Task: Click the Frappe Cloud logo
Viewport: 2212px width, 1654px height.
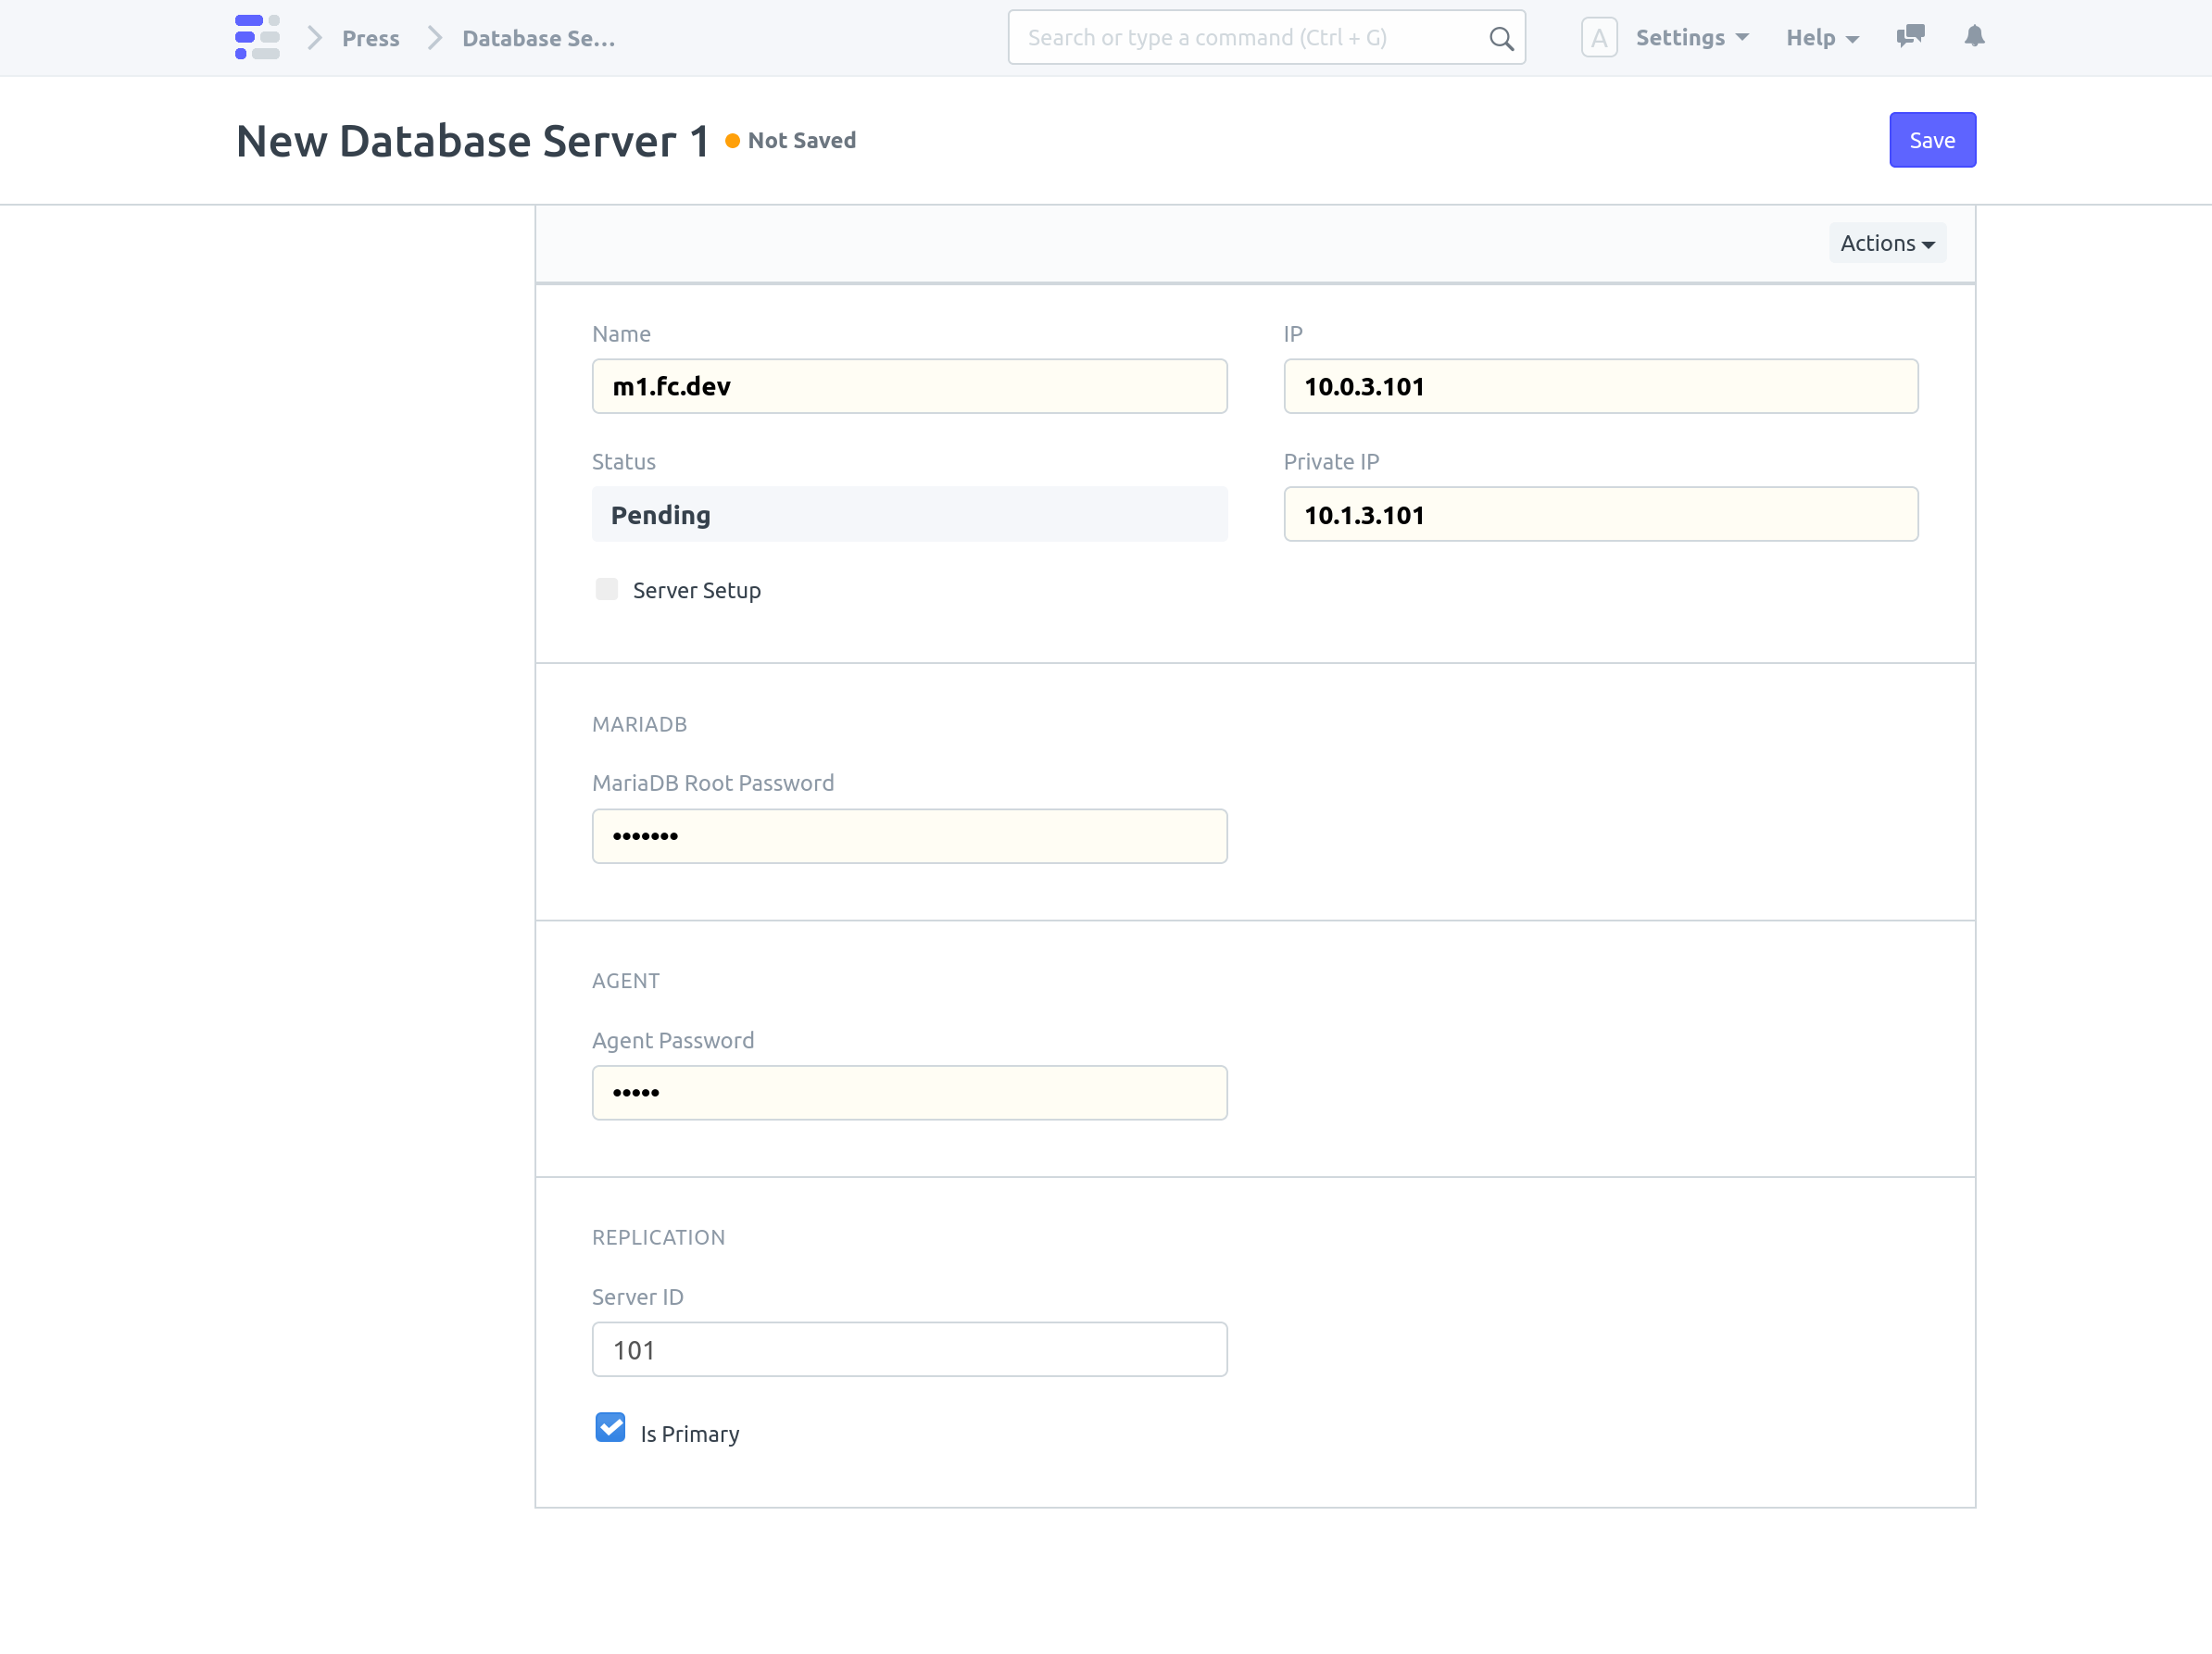Action: click(x=256, y=37)
